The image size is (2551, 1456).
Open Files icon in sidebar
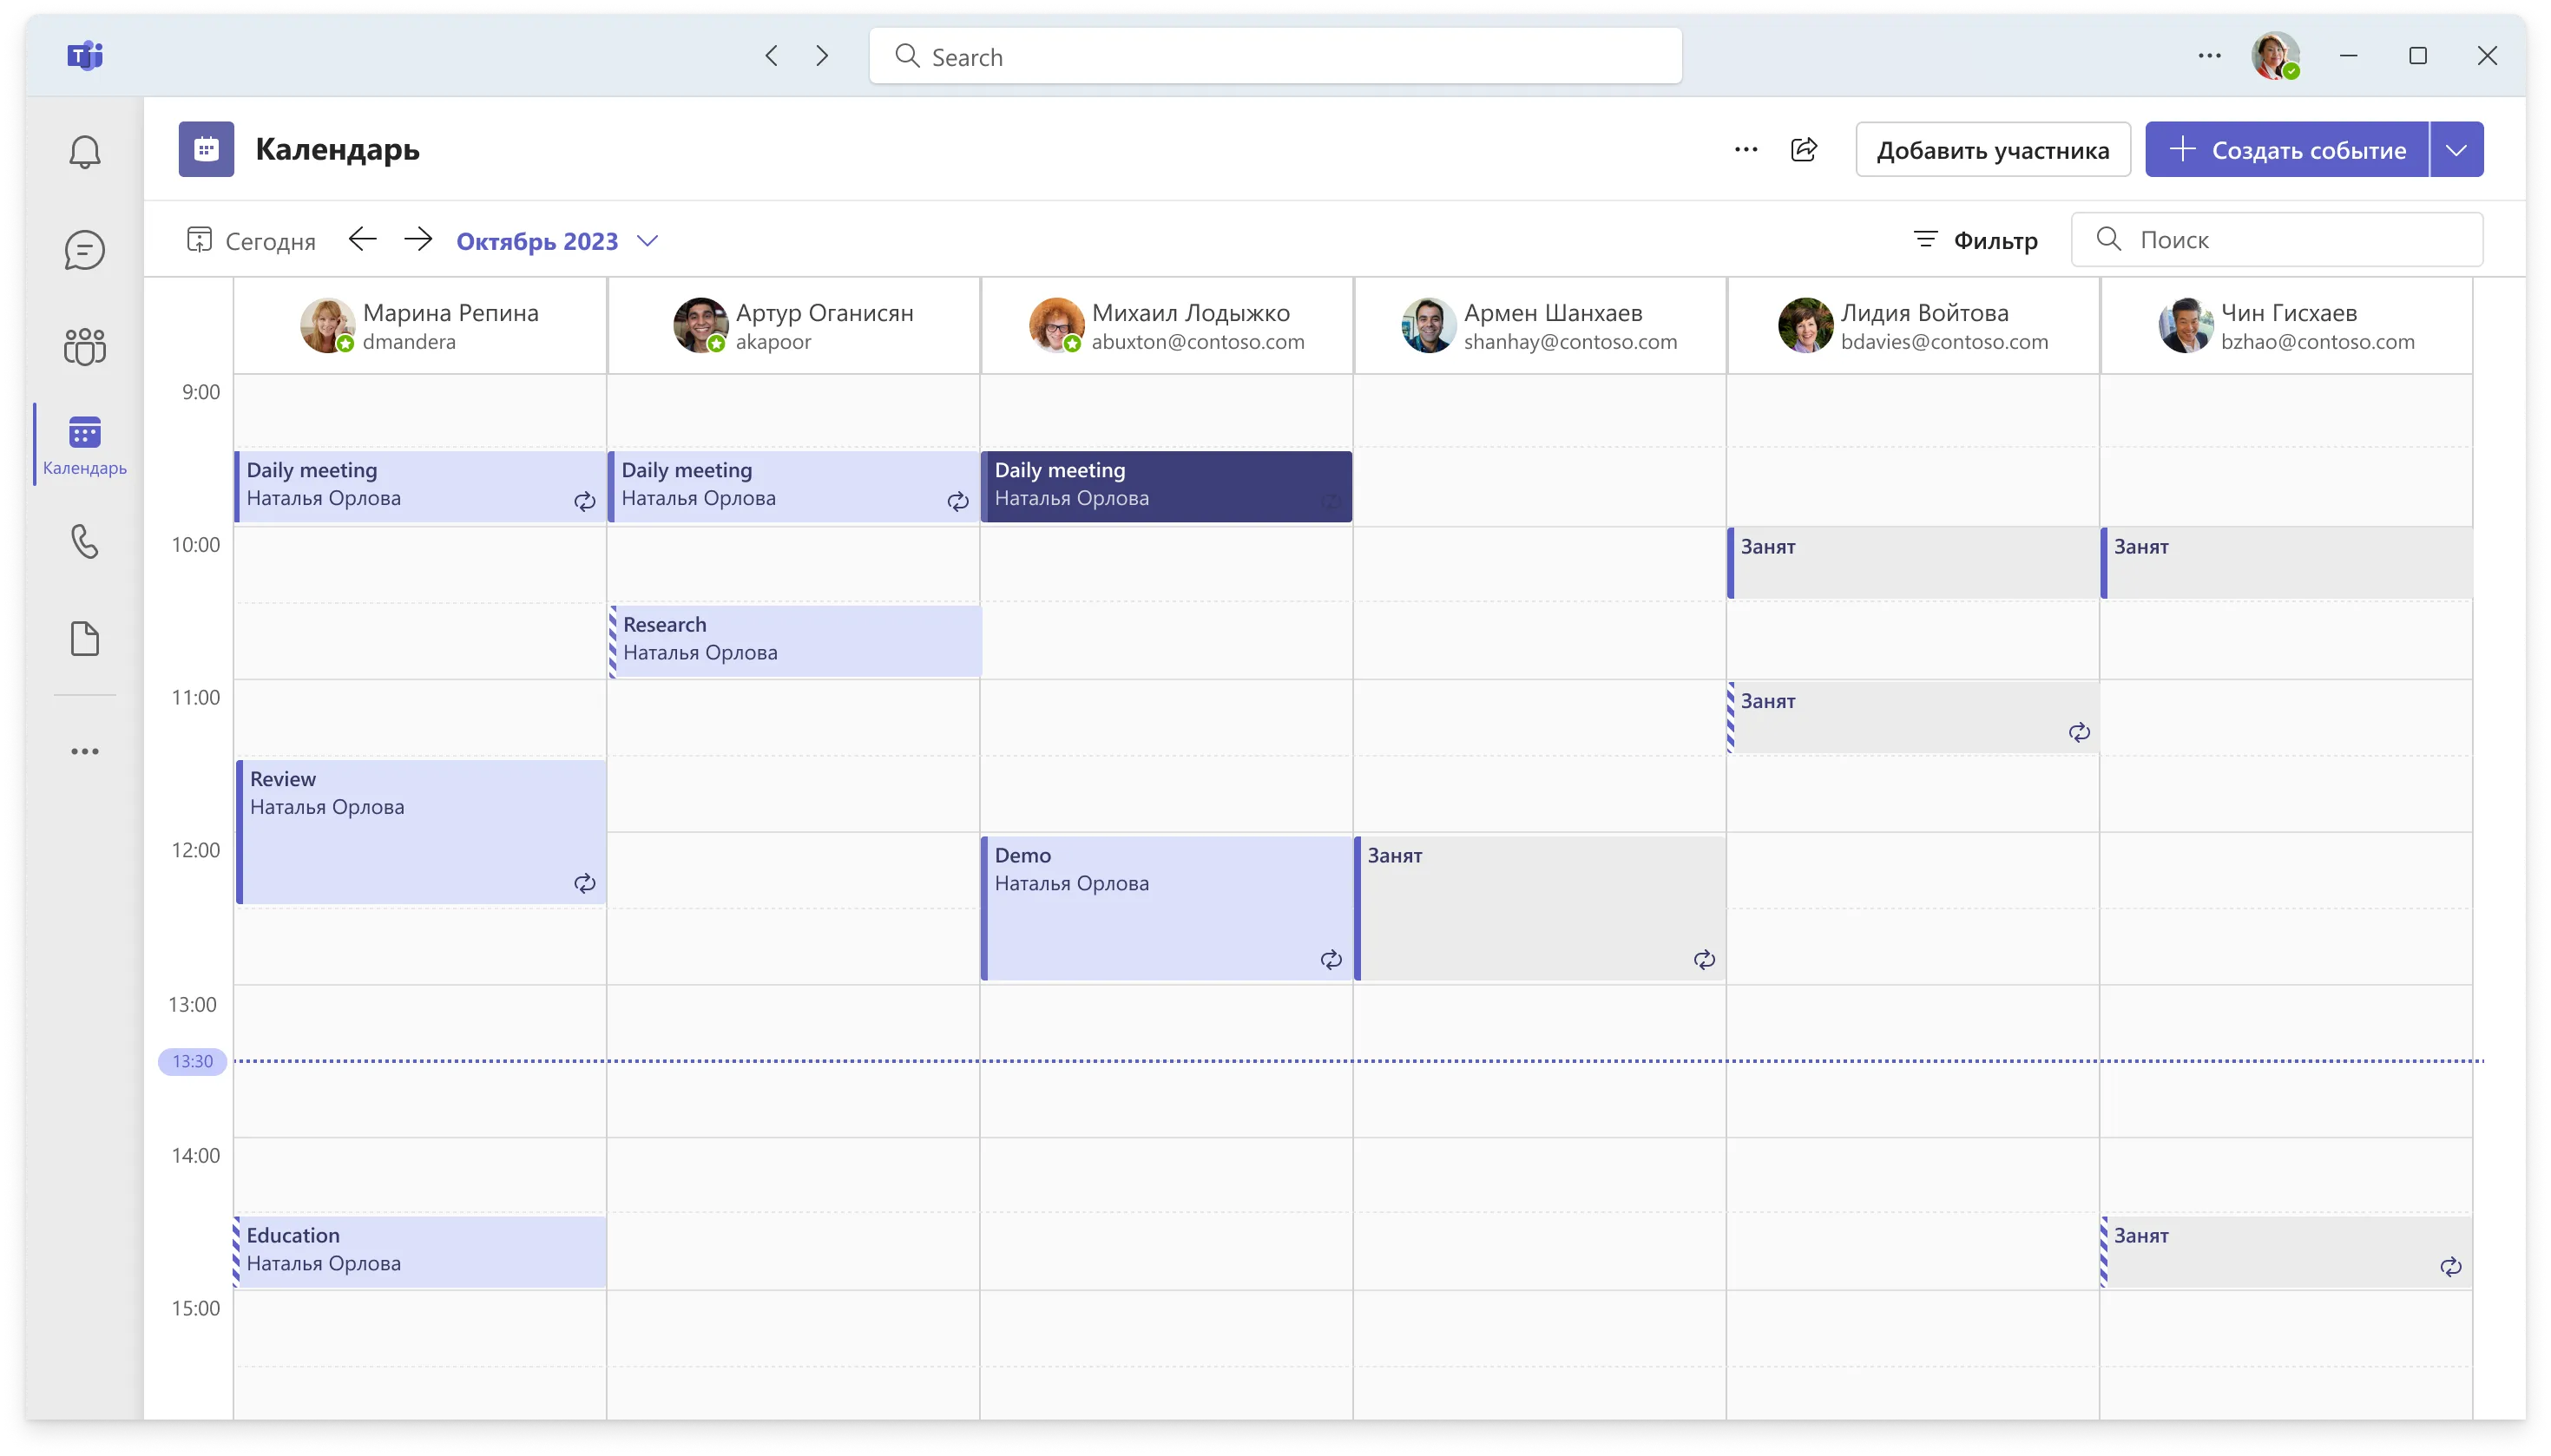(85, 638)
